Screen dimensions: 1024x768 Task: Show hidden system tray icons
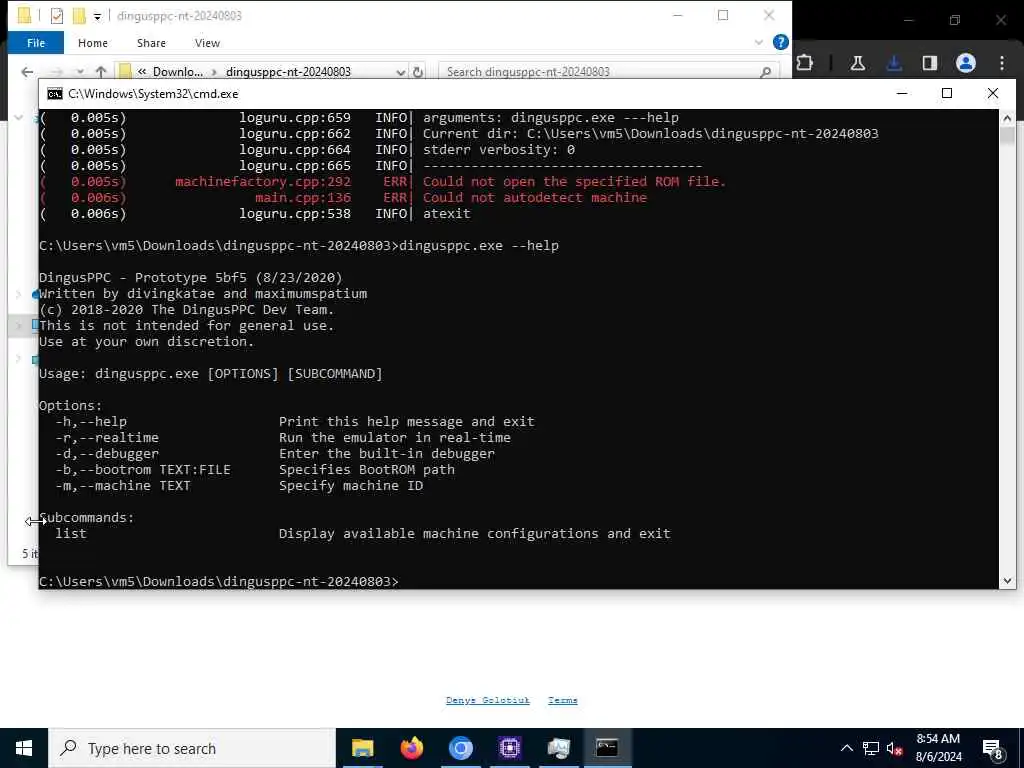pyautogui.click(x=846, y=748)
